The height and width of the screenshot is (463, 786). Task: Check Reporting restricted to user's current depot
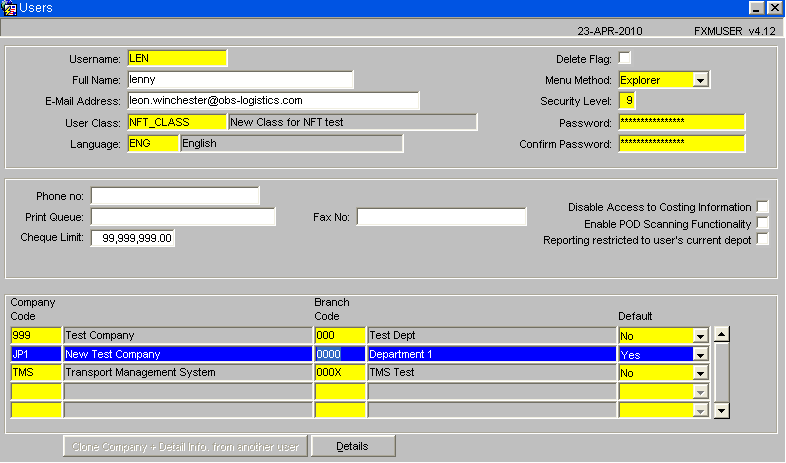coord(762,239)
